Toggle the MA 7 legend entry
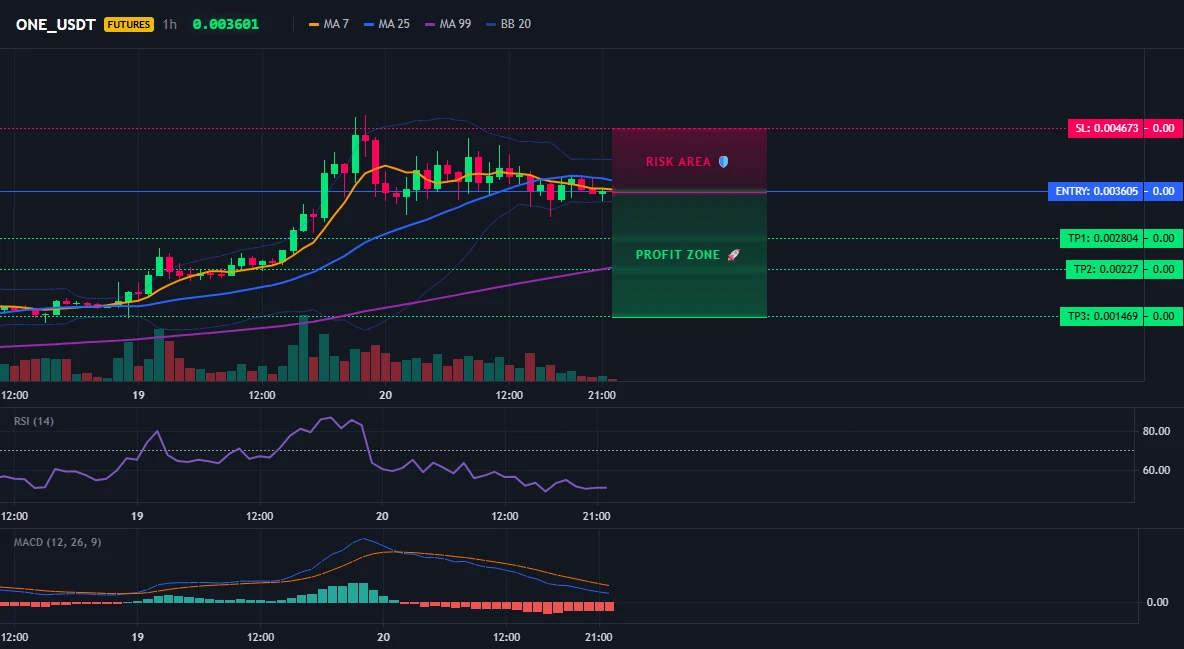The width and height of the screenshot is (1184, 649). 329,24
